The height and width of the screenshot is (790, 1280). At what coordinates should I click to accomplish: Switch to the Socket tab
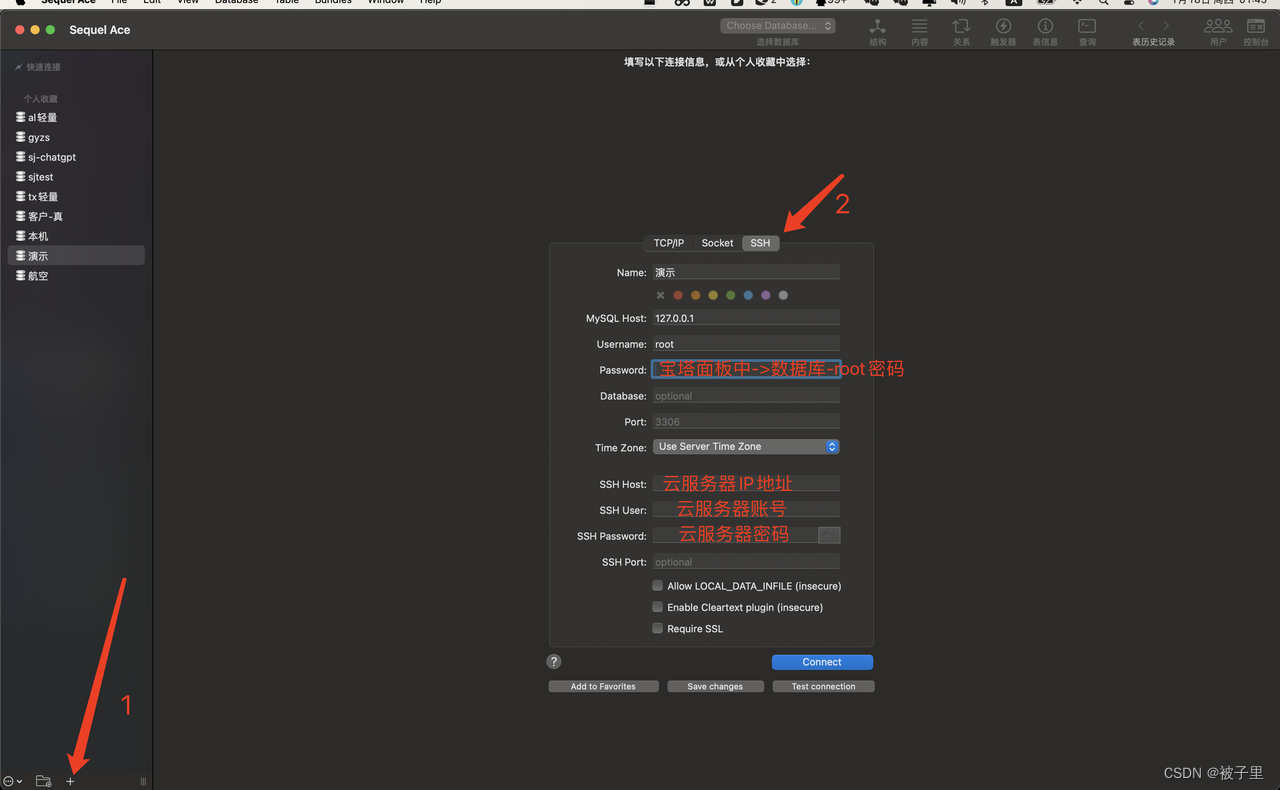(717, 243)
